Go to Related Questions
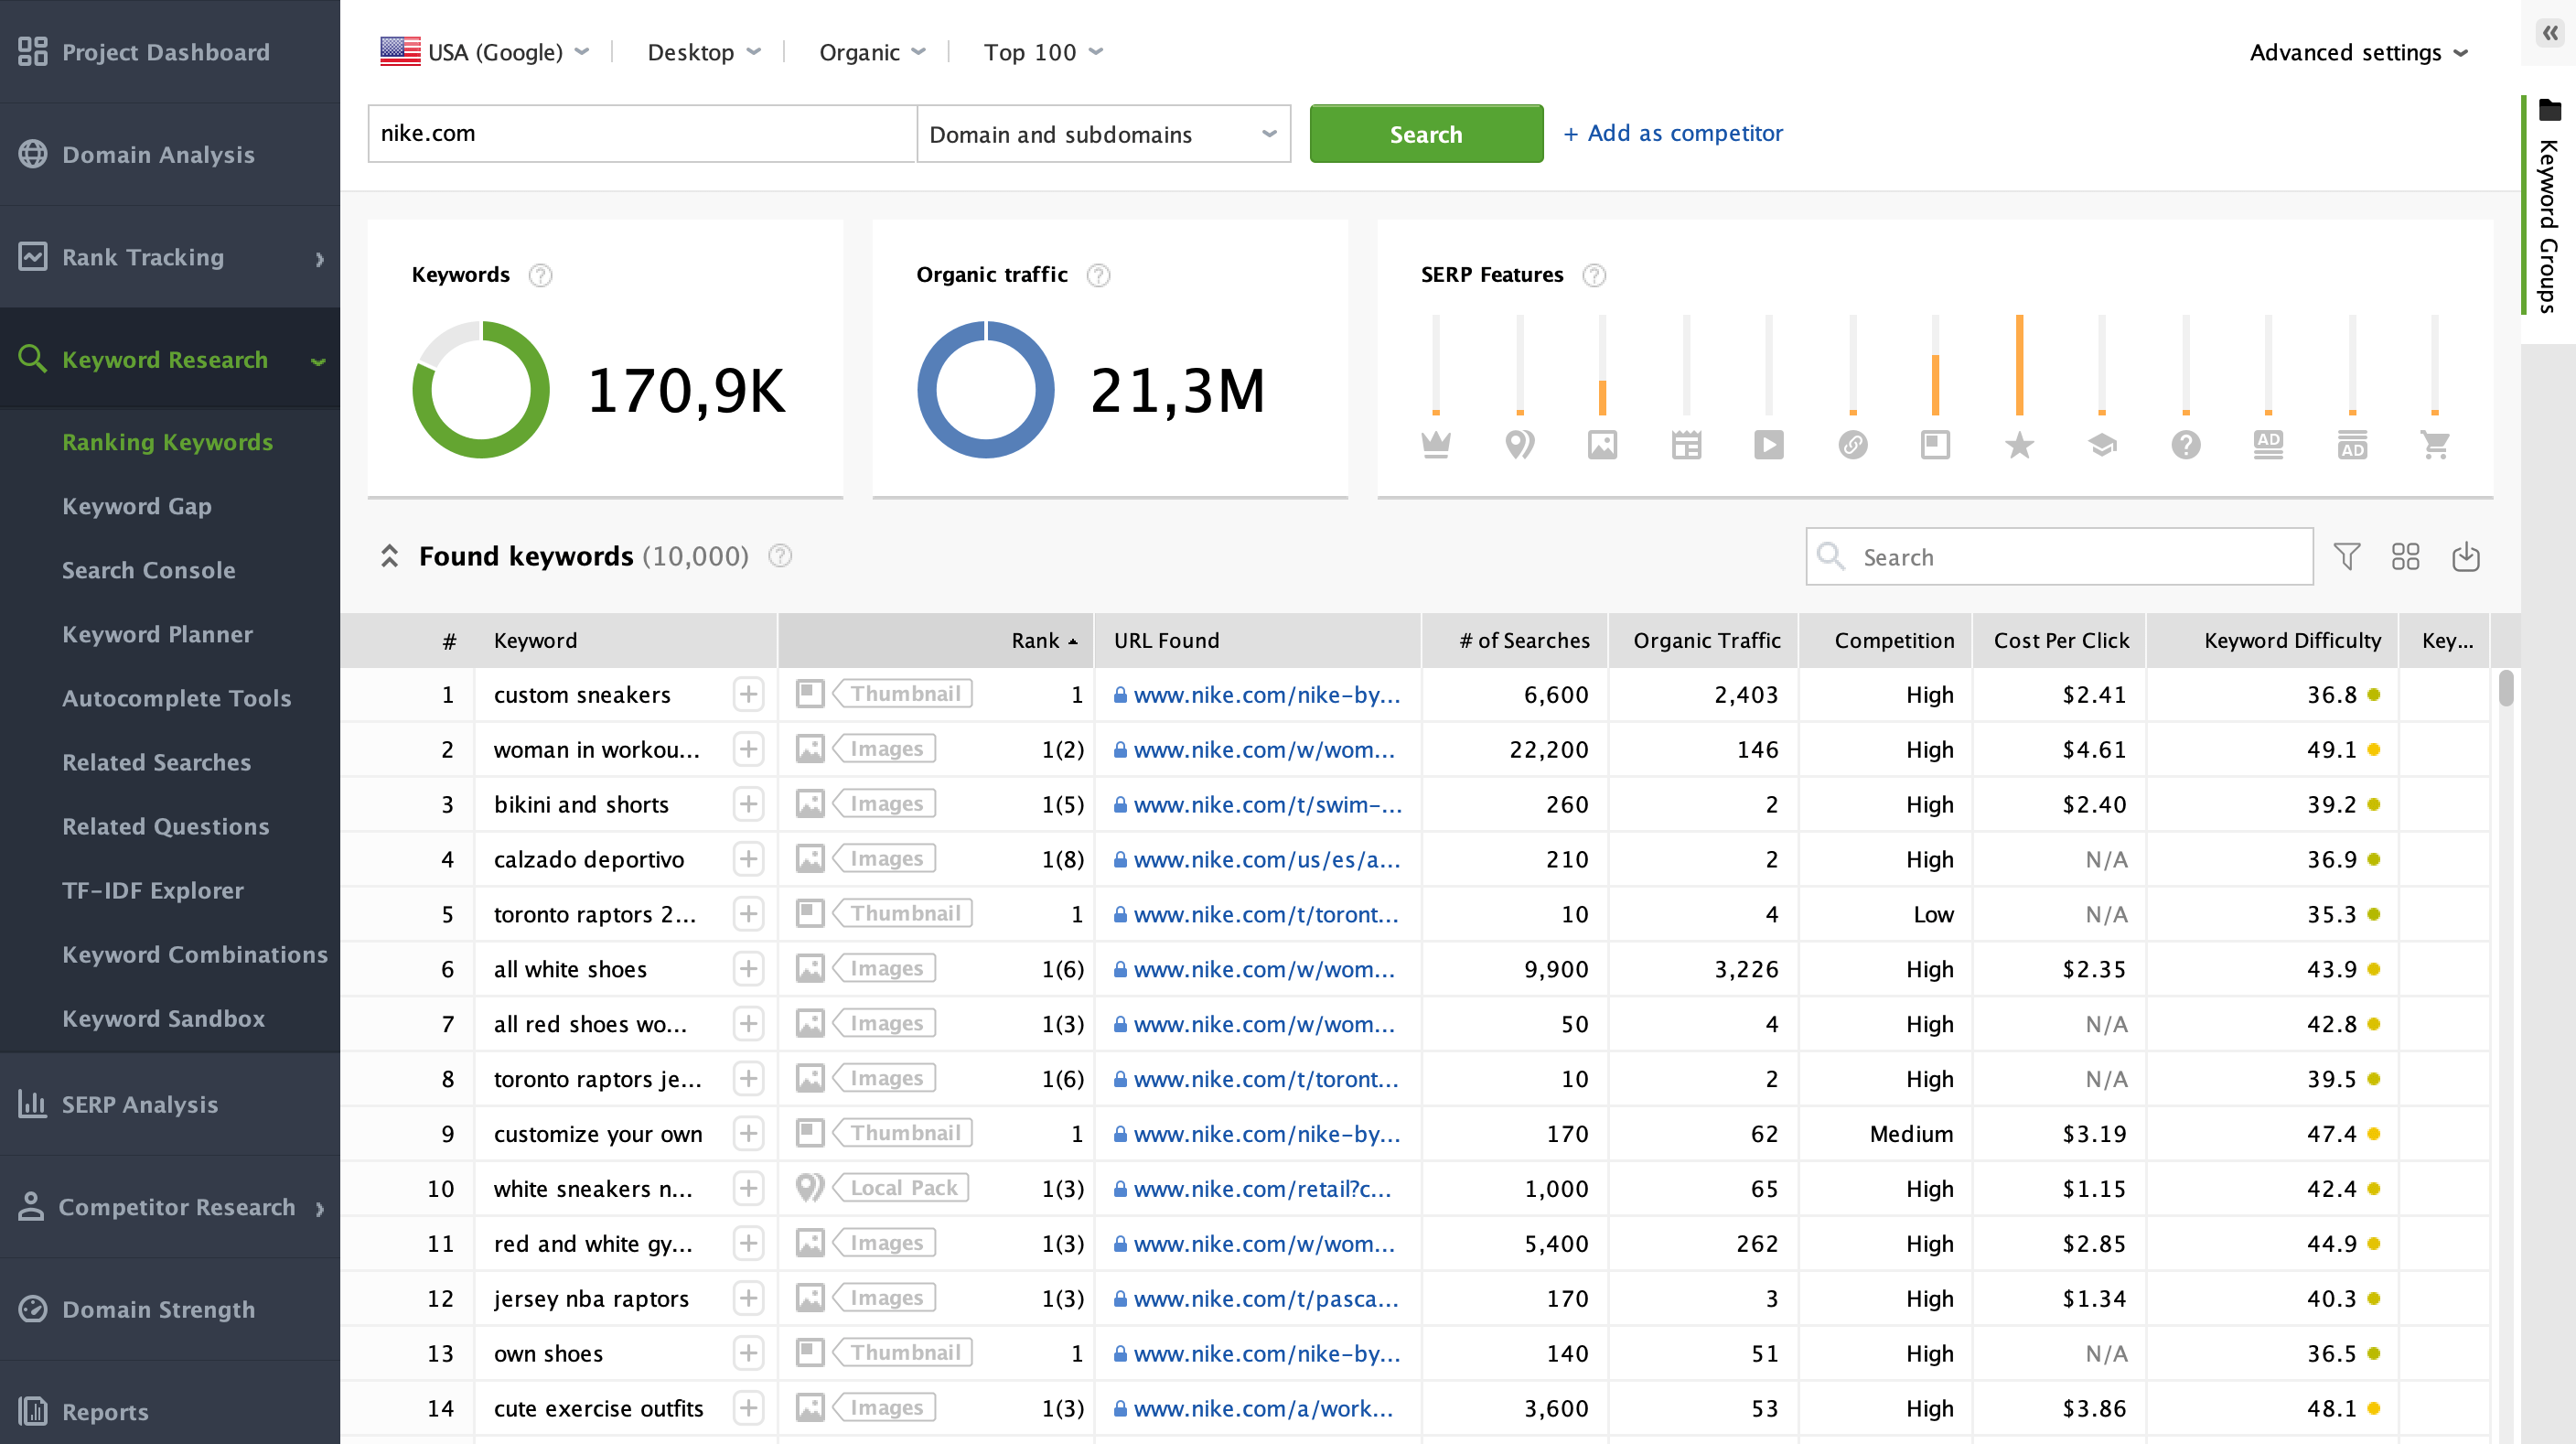This screenshot has height=1444, width=2576. pos(166,826)
